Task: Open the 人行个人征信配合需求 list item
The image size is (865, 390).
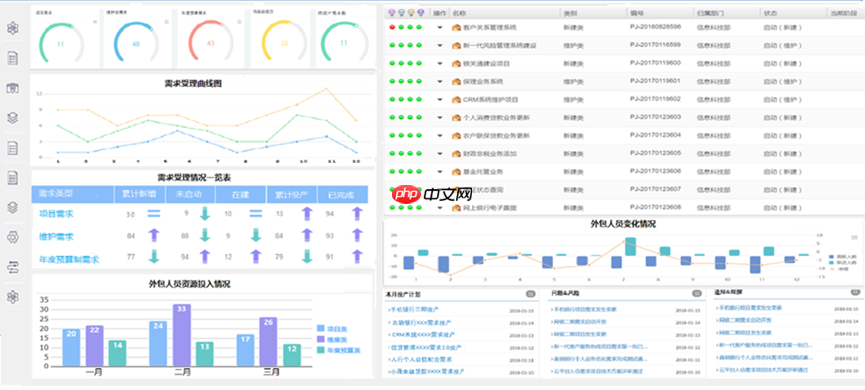Action: pos(421,359)
